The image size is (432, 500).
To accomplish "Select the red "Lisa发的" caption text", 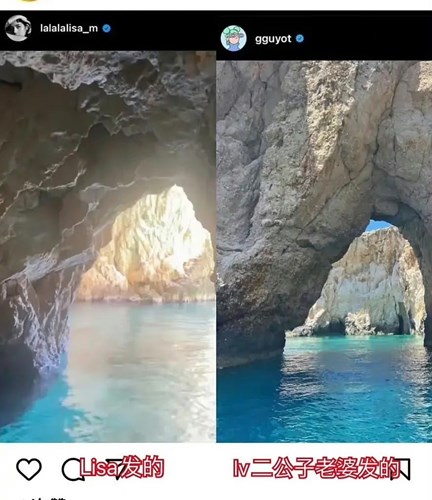I will point(122,467).
